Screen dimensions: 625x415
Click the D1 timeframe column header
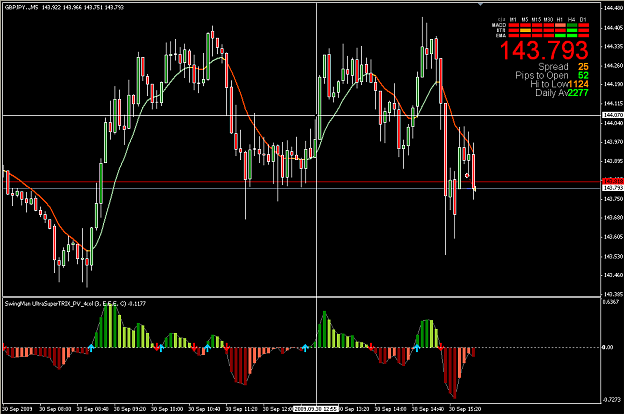coord(583,20)
